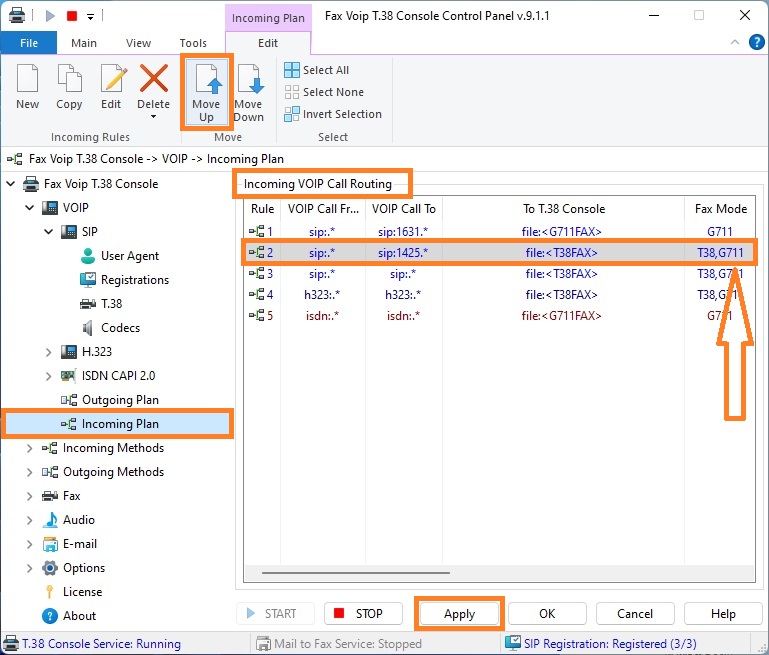Collapse the Fax Voip T.38 Console tree node
Screen dimensions: 769x655
pyautogui.click(x=10, y=184)
